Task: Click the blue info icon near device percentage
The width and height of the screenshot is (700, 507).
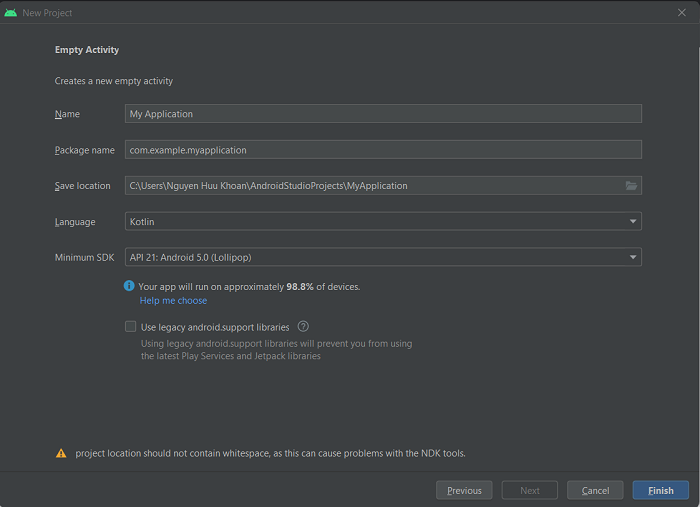Action: pos(129,286)
